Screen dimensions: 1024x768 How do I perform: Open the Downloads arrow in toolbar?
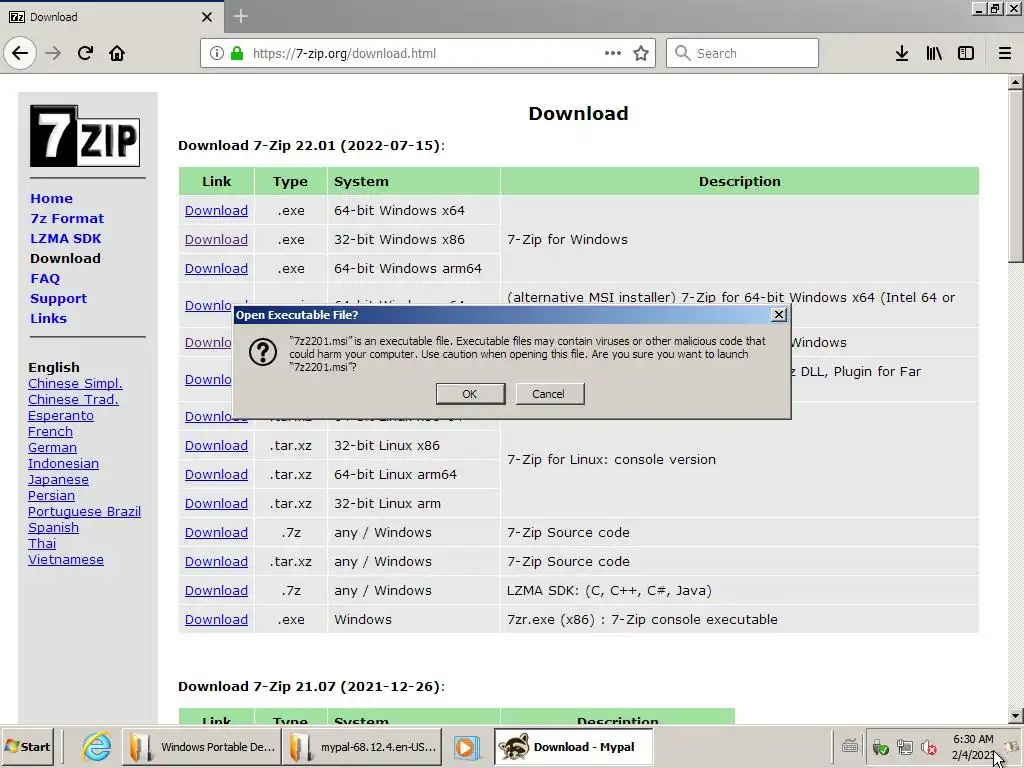tap(902, 53)
